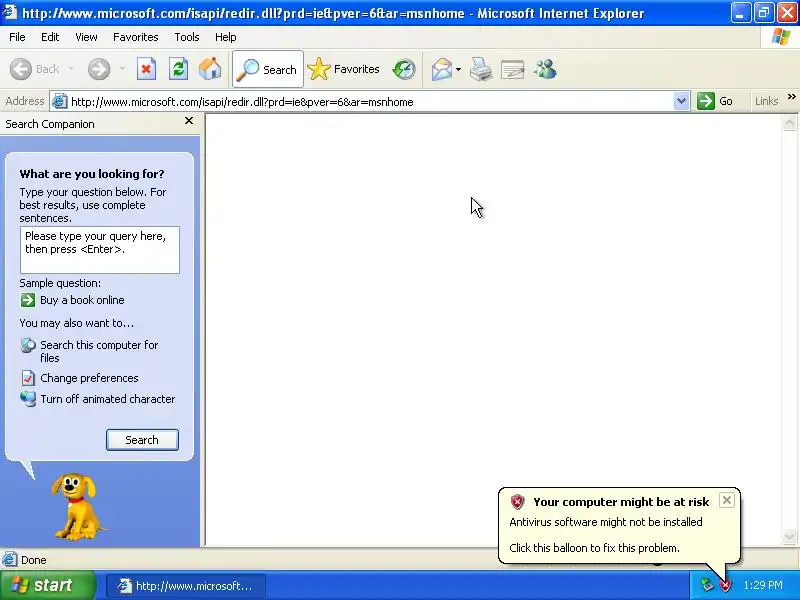800x600 pixels.
Task: Toggle the Search toolbar button
Action: click(268, 69)
